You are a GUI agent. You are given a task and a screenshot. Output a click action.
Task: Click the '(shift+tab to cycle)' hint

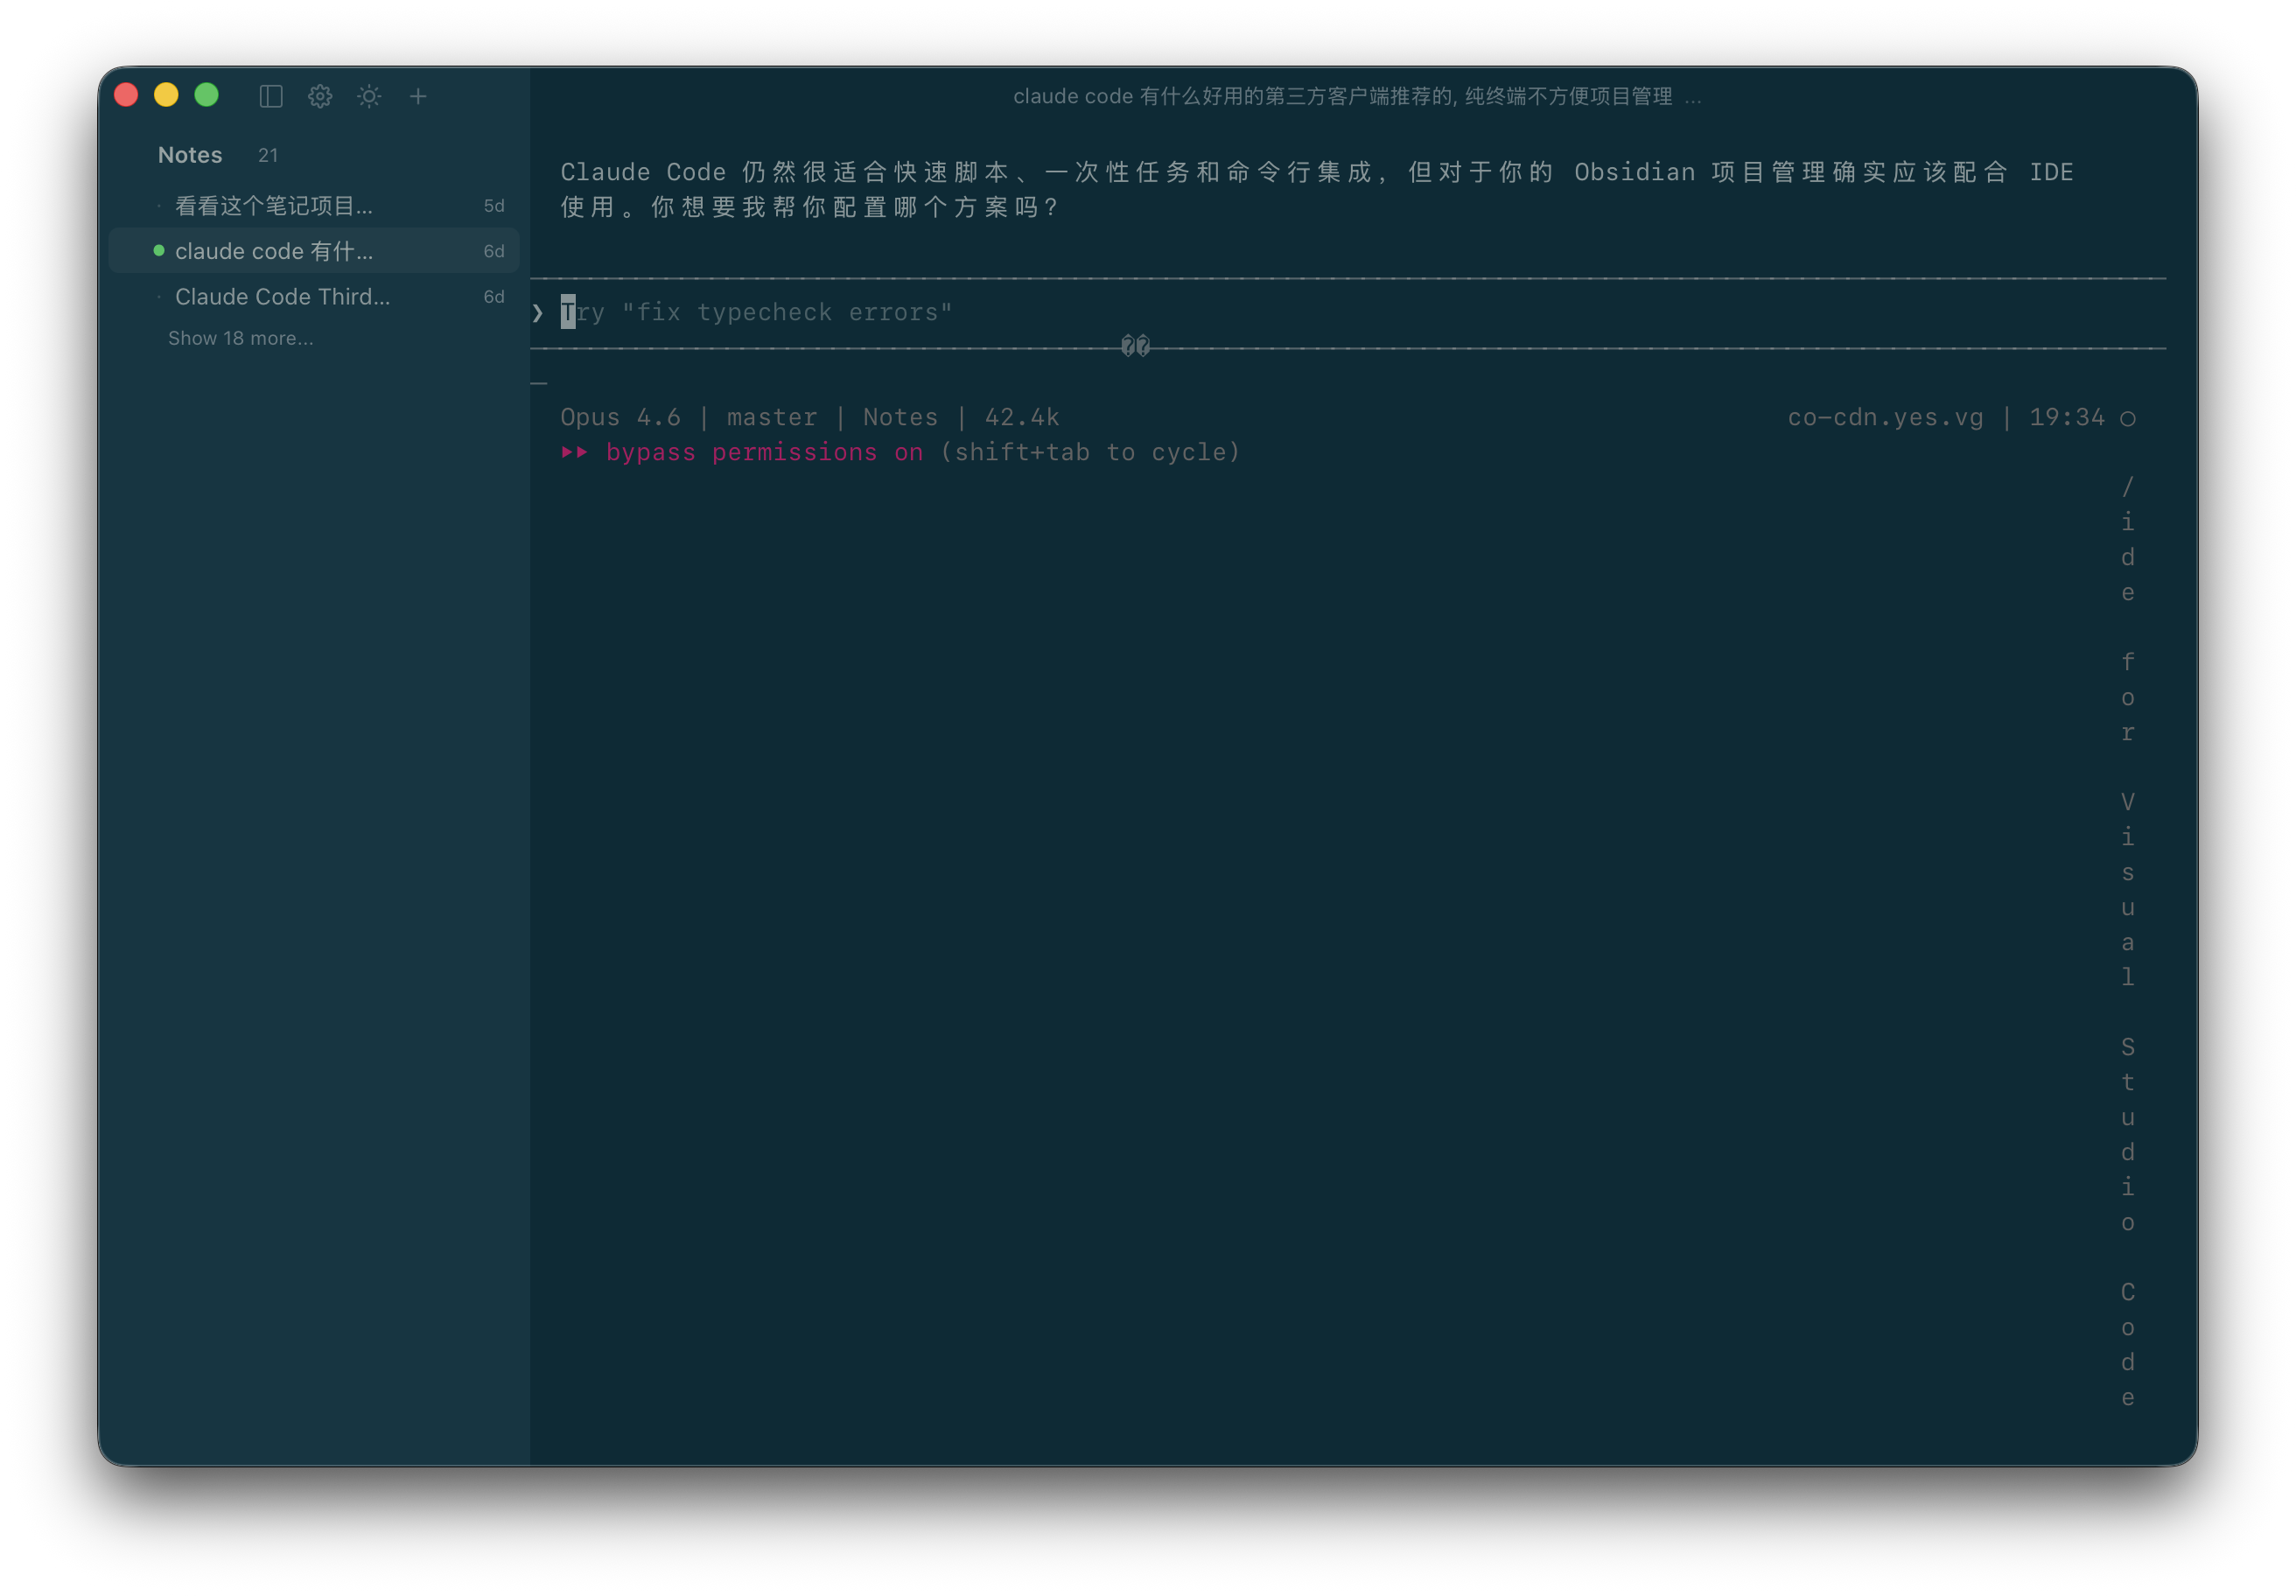coord(1090,452)
